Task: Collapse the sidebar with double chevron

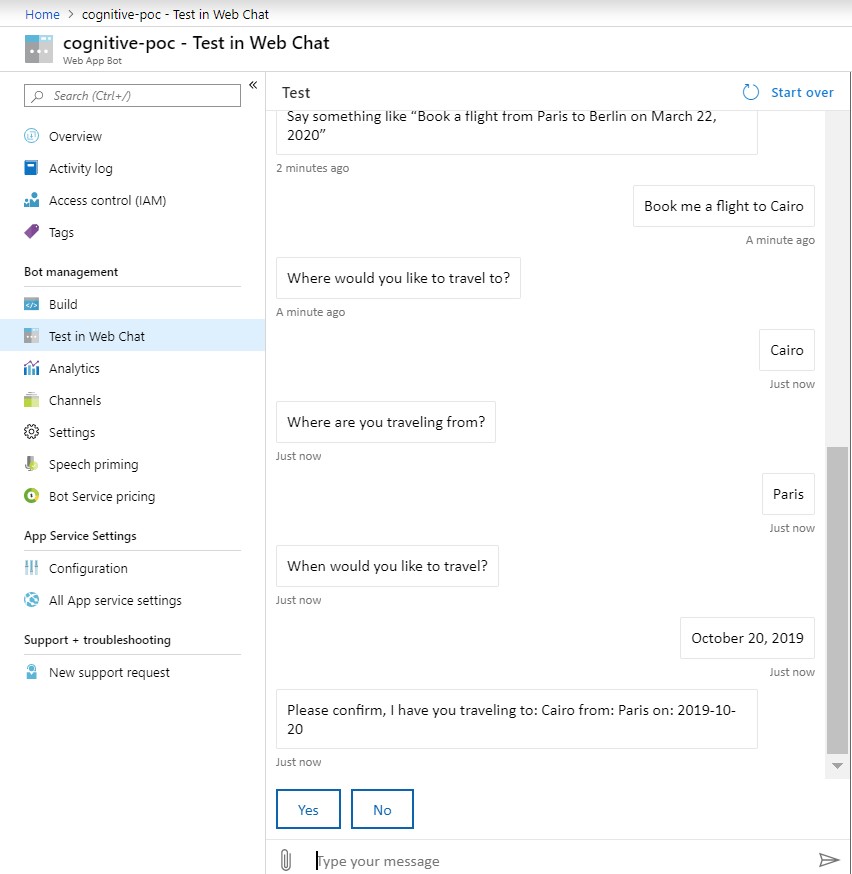Action: point(253,85)
